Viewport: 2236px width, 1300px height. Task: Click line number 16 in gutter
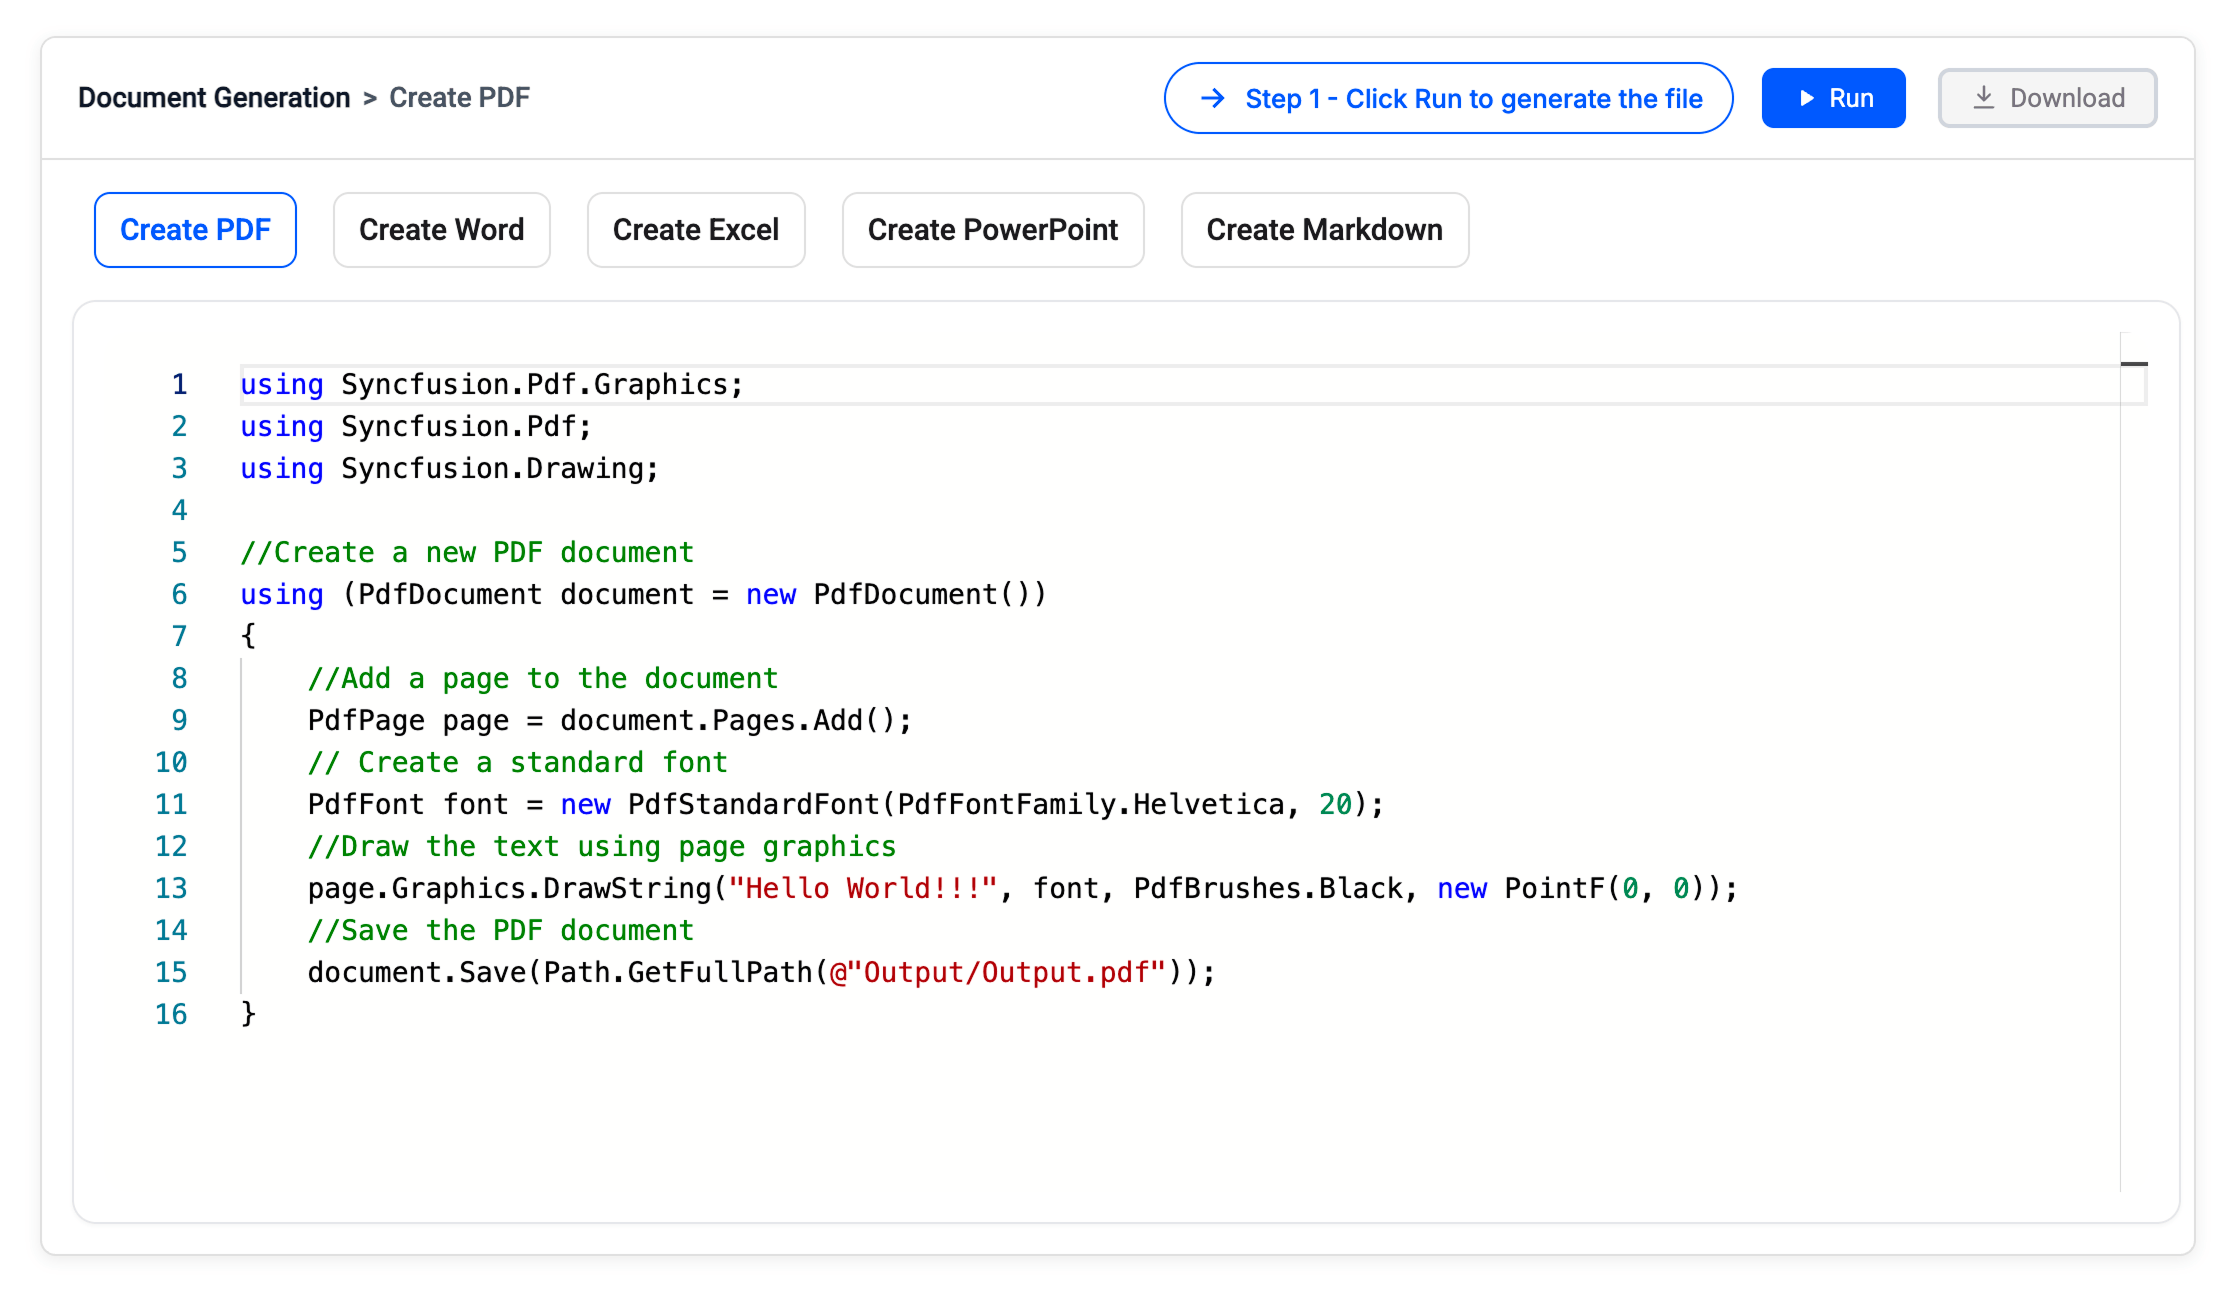[171, 1015]
